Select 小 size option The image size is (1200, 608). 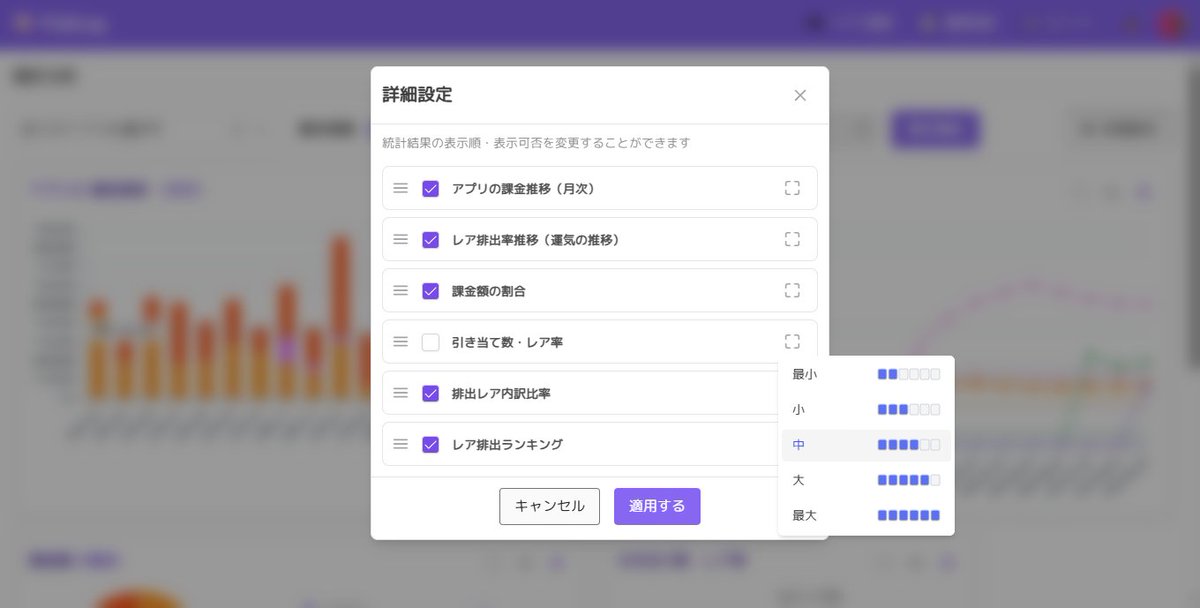pos(866,410)
